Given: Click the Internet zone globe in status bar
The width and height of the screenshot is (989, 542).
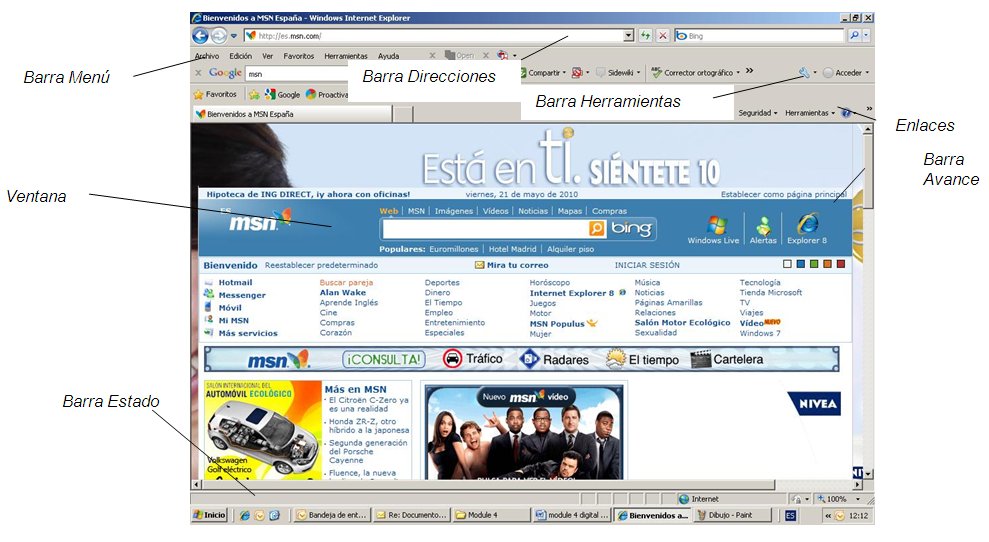Looking at the screenshot, I should pyautogui.click(x=684, y=499).
